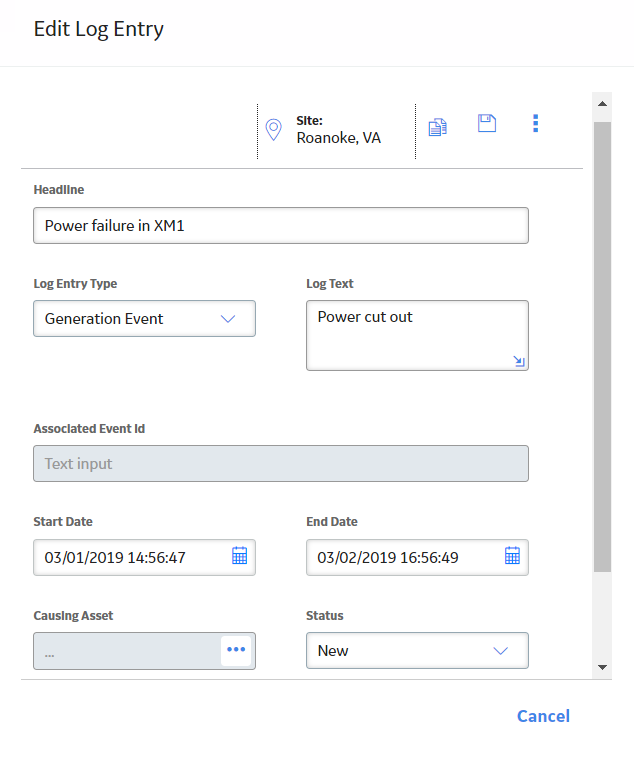Image resolution: width=634 pixels, height=759 pixels.
Task: Click into the Headline text field
Action: [281, 226]
